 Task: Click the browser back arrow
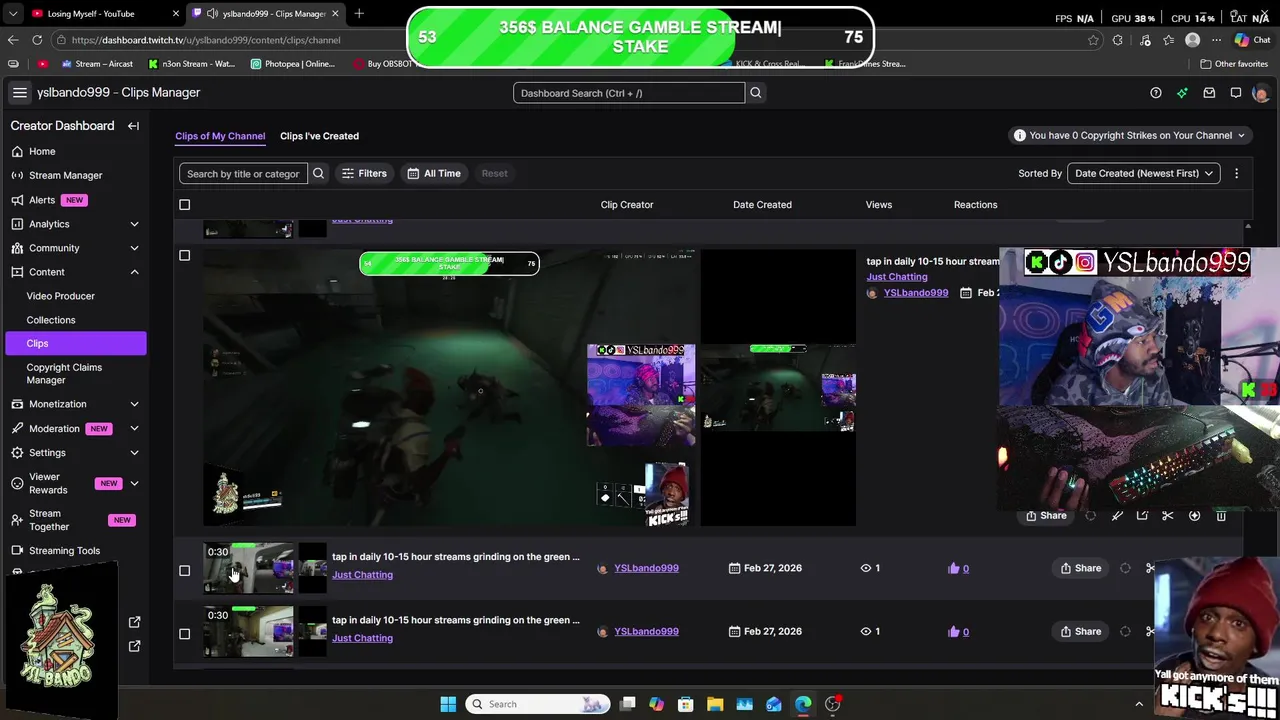(x=13, y=40)
